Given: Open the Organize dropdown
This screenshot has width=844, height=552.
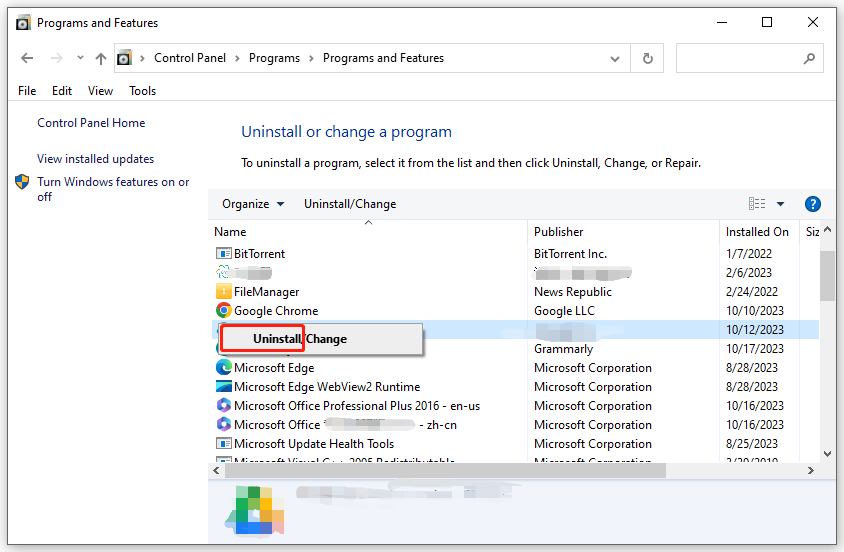Looking at the screenshot, I should (x=253, y=204).
